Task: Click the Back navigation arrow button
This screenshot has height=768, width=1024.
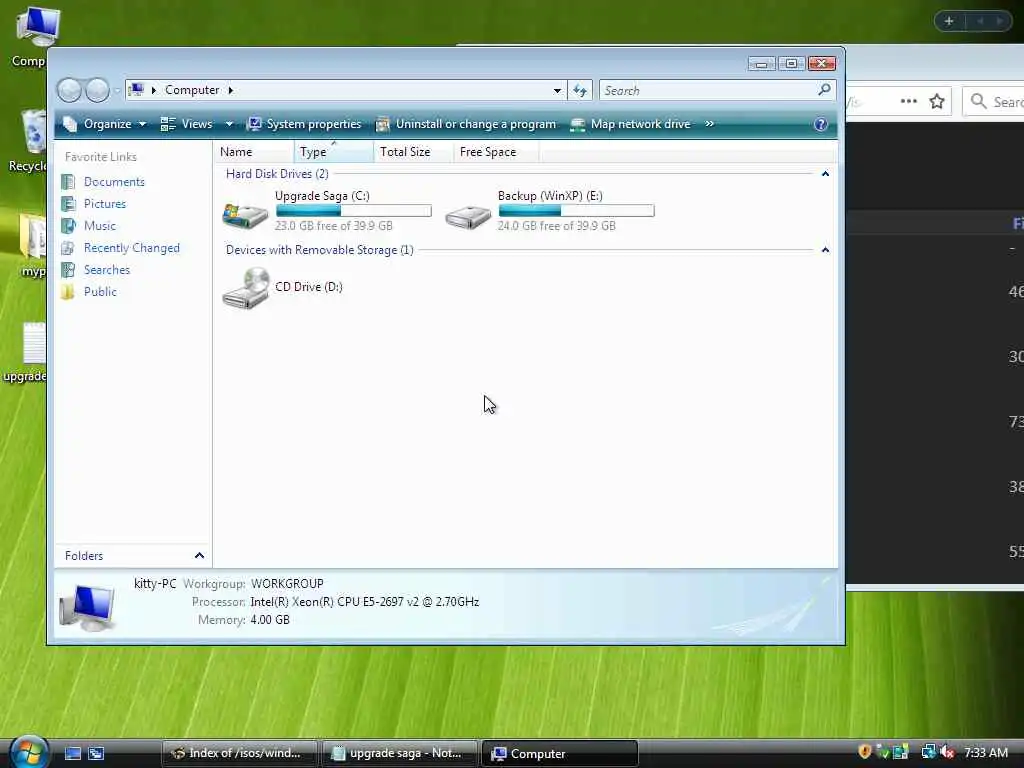Action: 69,90
